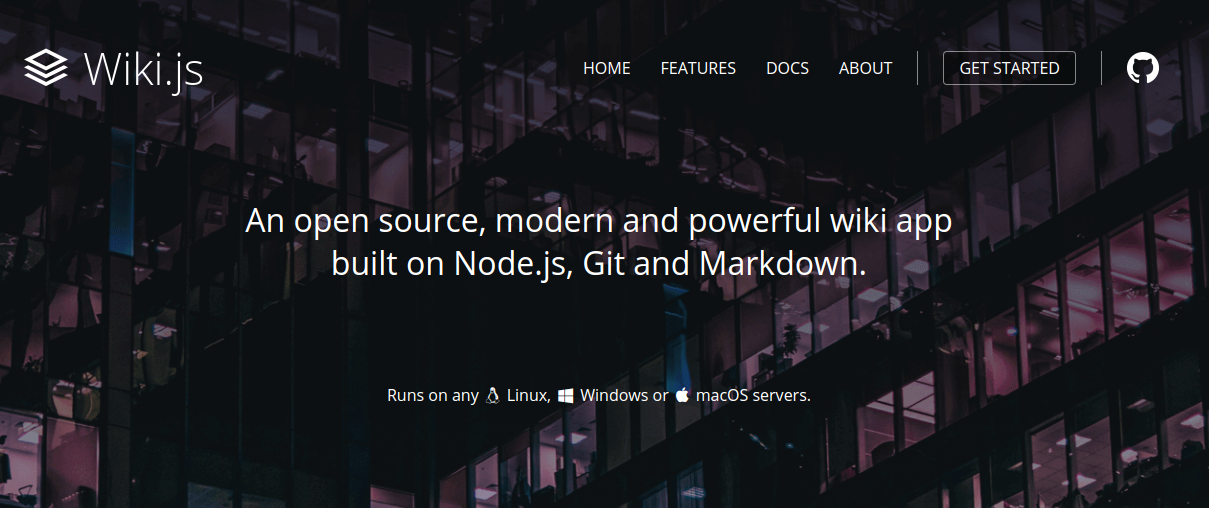Viewport: 1209px width, 508px height.
Task: Go to the HOME menu item
Action: coord(607,68)
